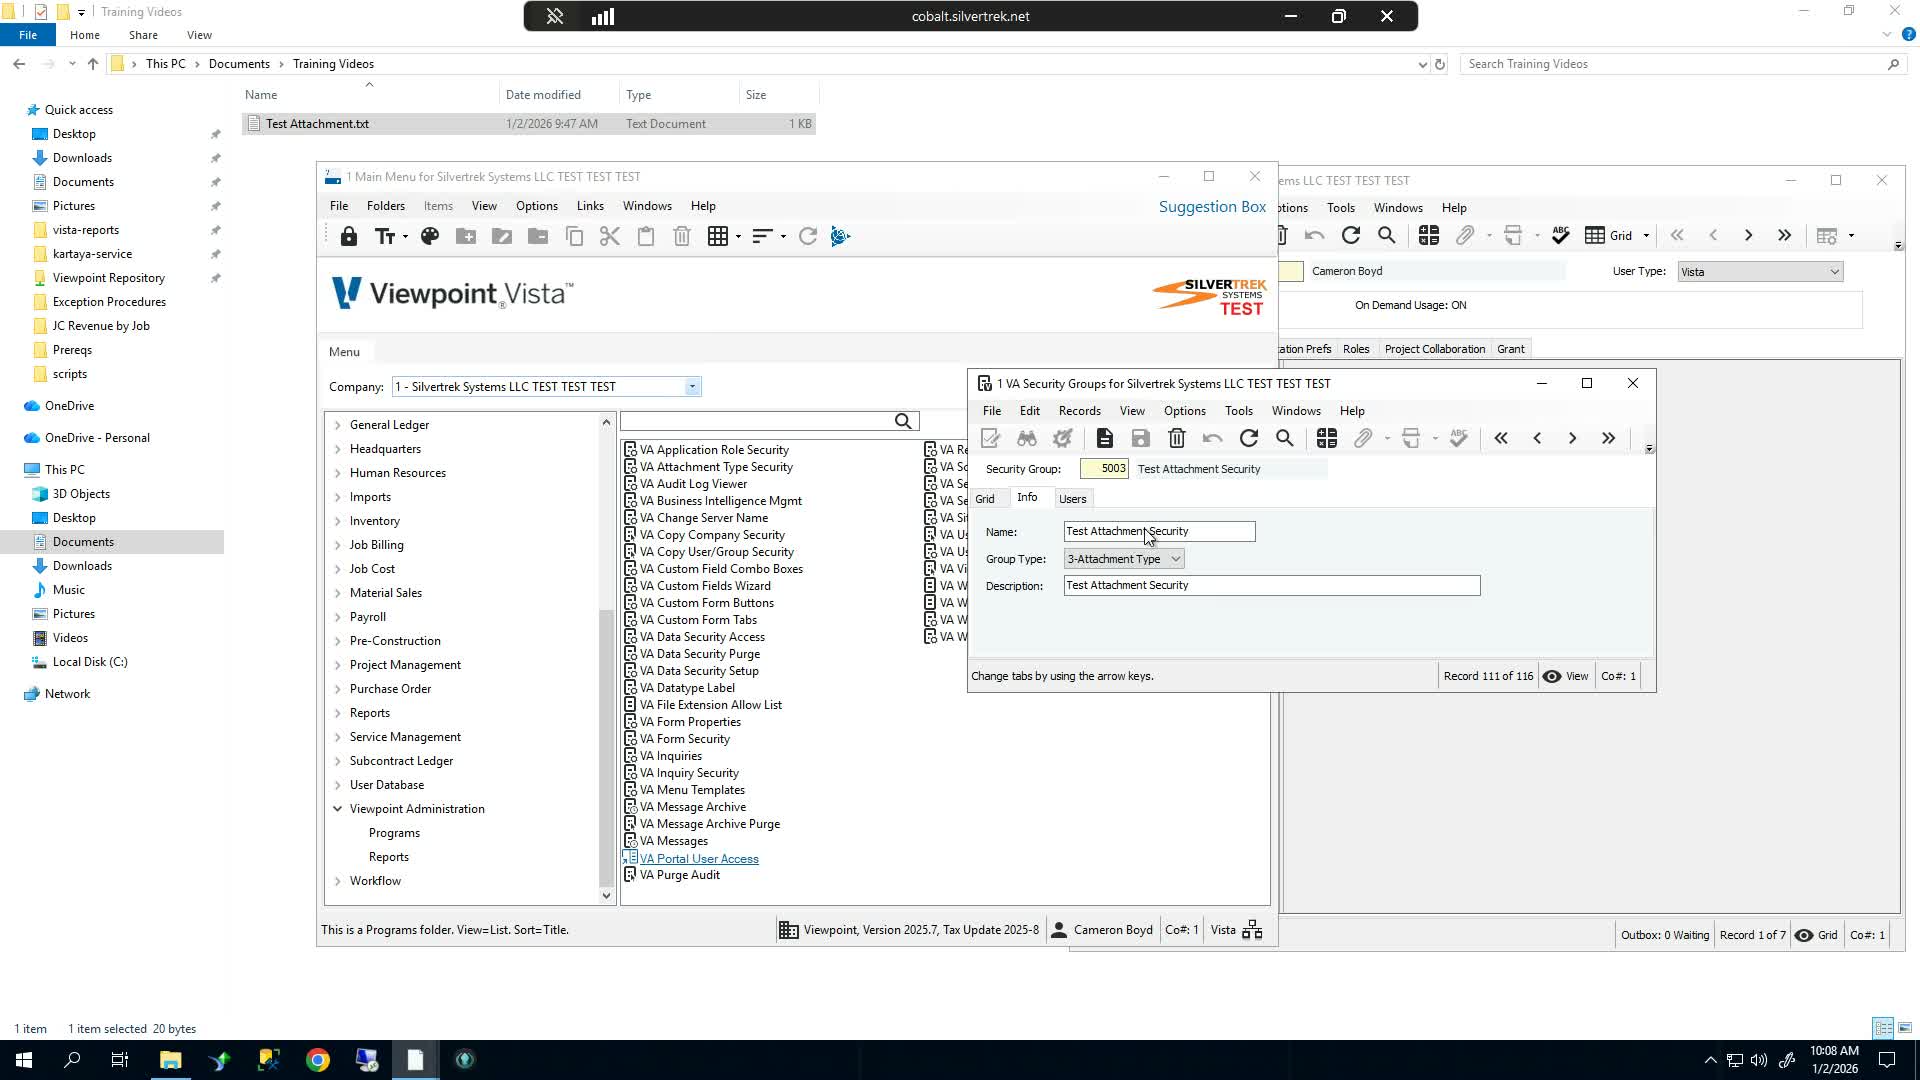The height and width of the screenshot is (1080, 1920).
Task: Click the Name input field
Action: tap(1159, 532)
